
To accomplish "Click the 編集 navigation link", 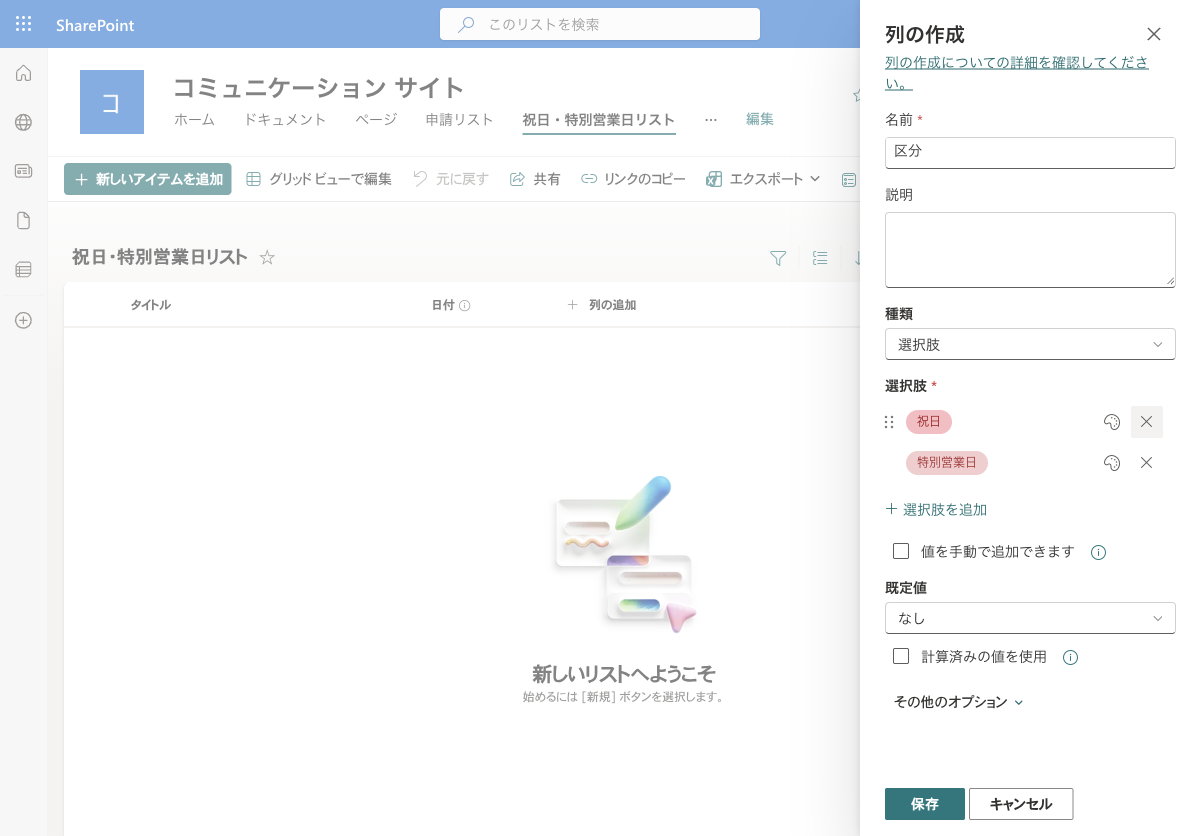I will (x=760, y=119).
